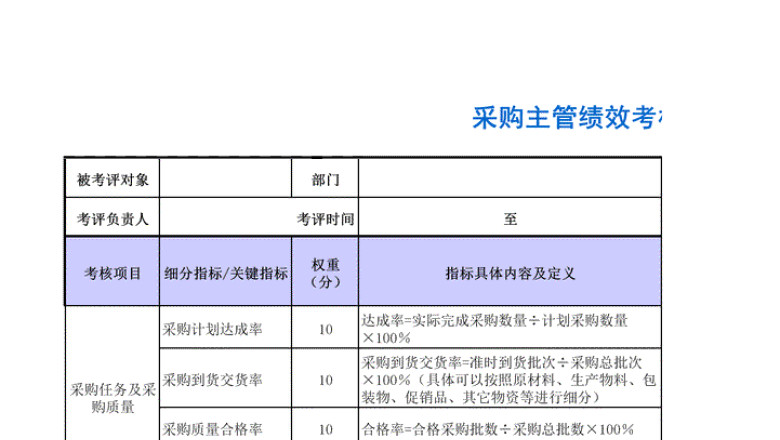The image size is (780, 440).
Task: Select the 被考评对象 label cell
Action: 112,178
